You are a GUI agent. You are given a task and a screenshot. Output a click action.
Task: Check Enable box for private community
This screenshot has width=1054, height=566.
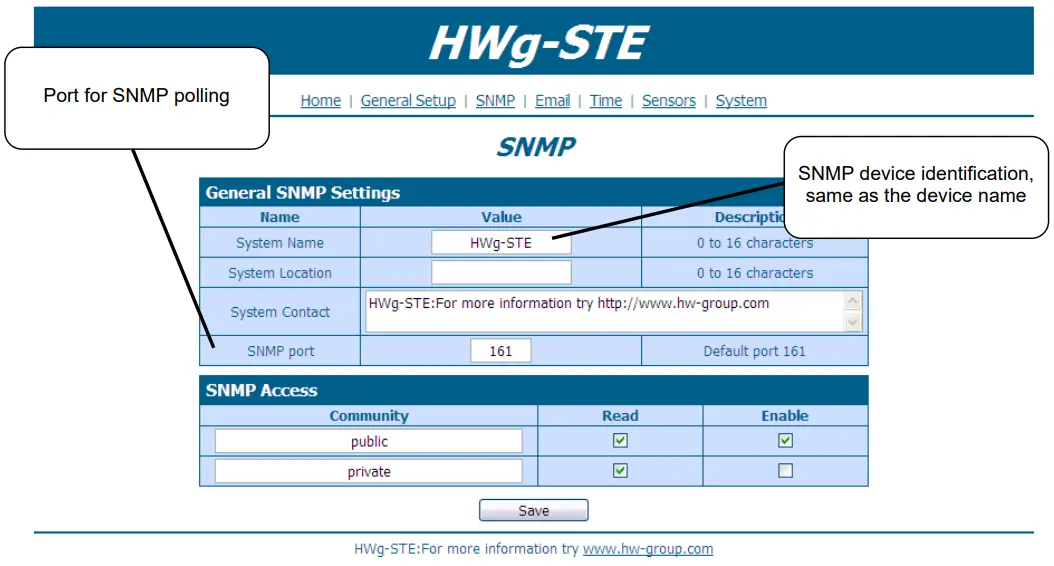(784, 471)
